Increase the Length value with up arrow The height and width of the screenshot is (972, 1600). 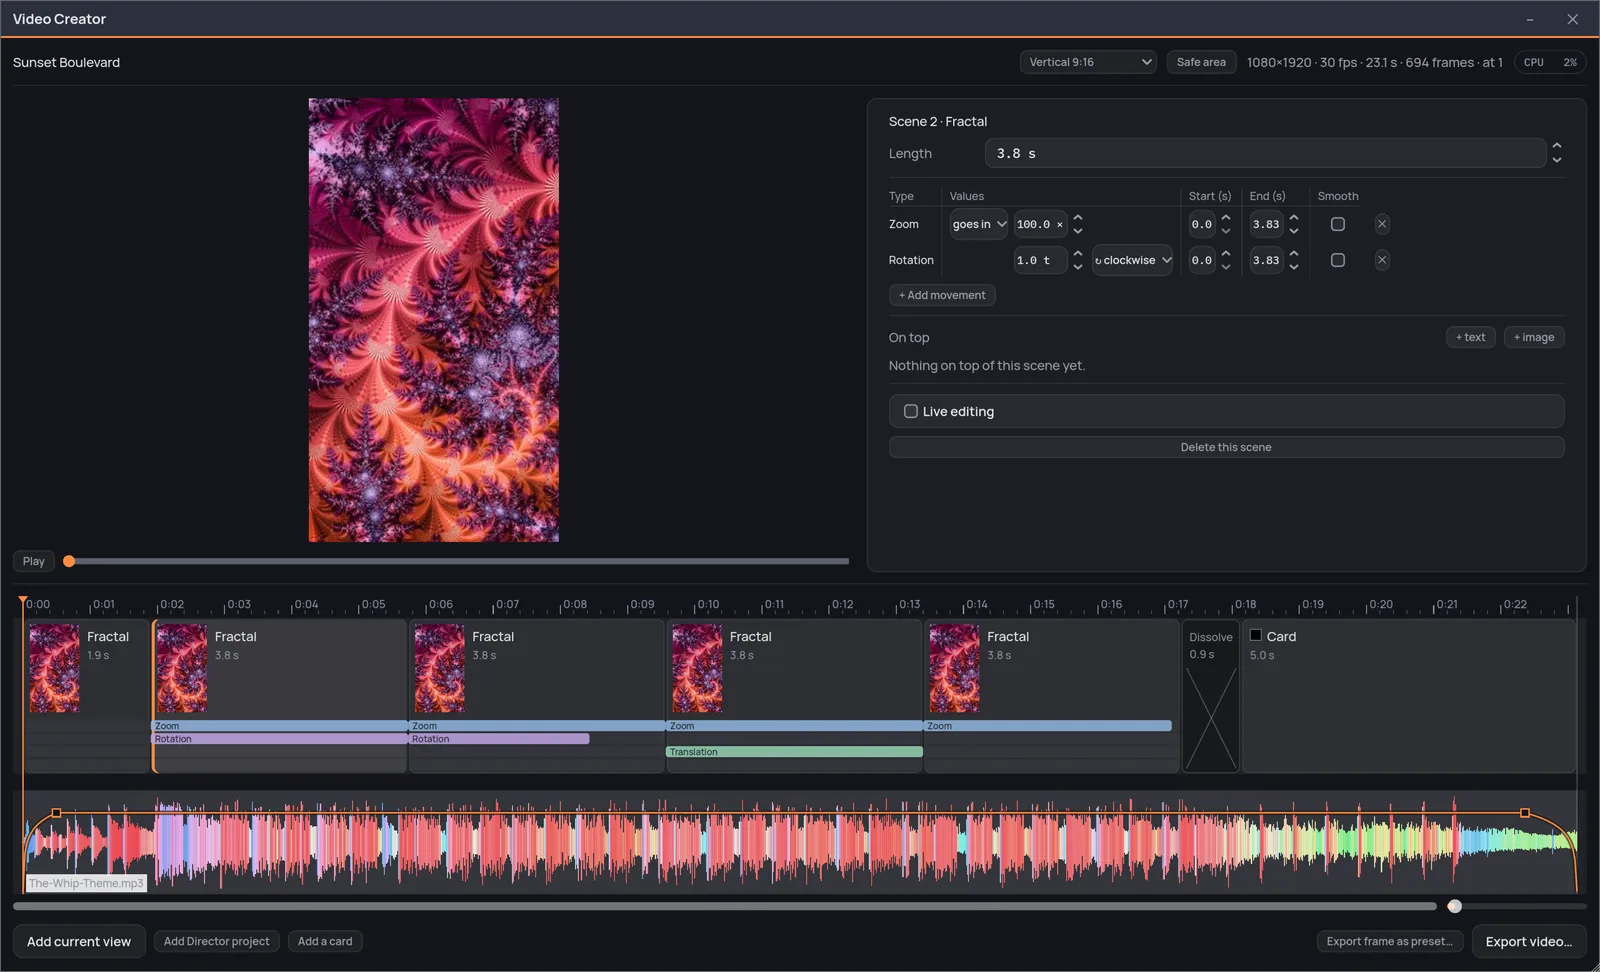click(1557, 146)
